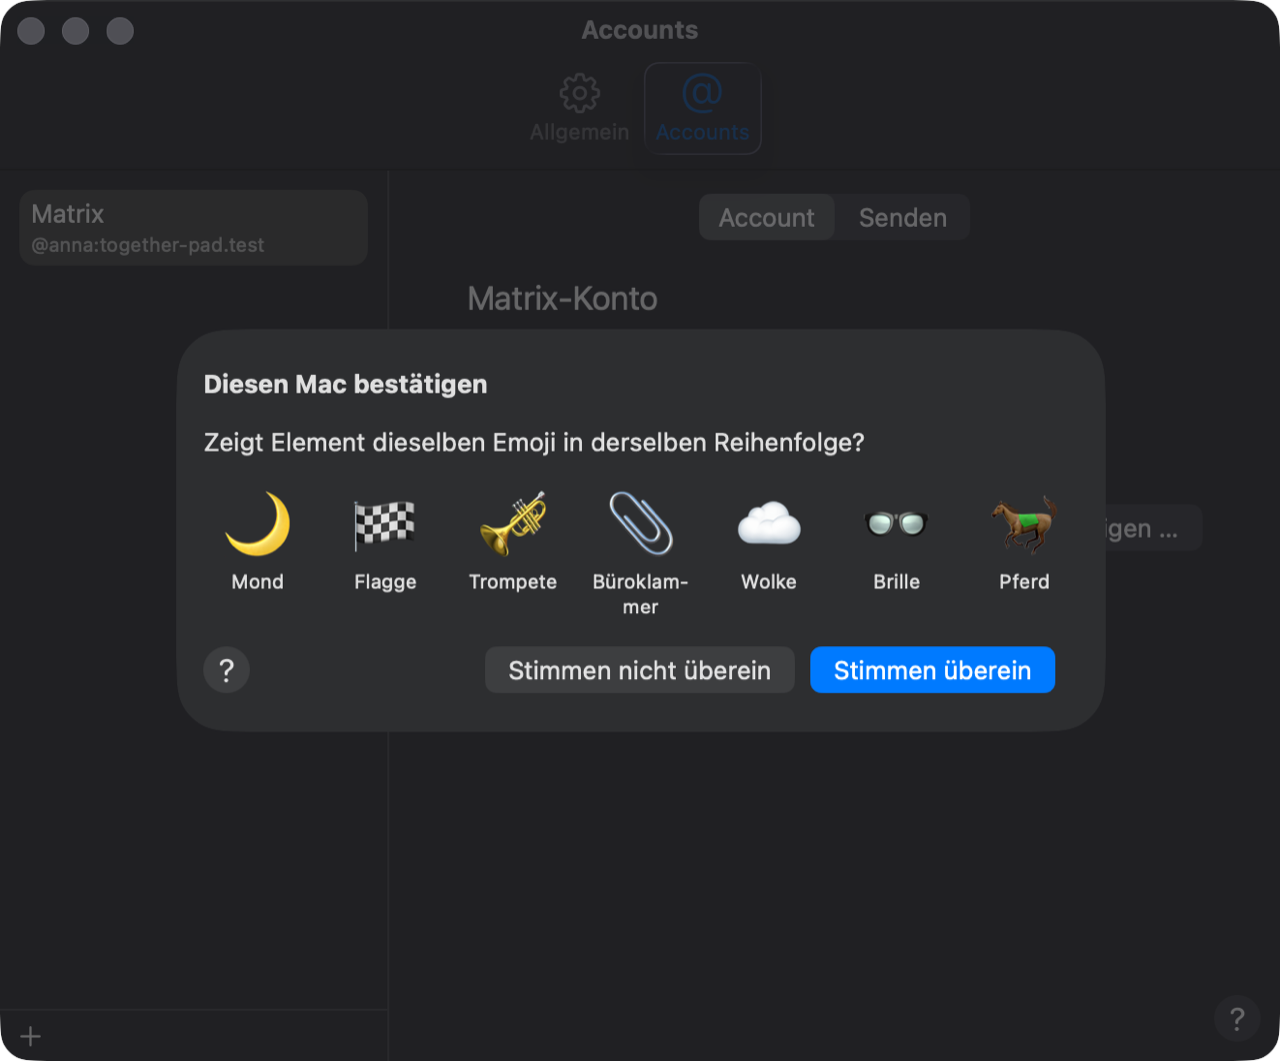
Task: Open window help at bottom right
Action: click(x=1237, y=1018)
